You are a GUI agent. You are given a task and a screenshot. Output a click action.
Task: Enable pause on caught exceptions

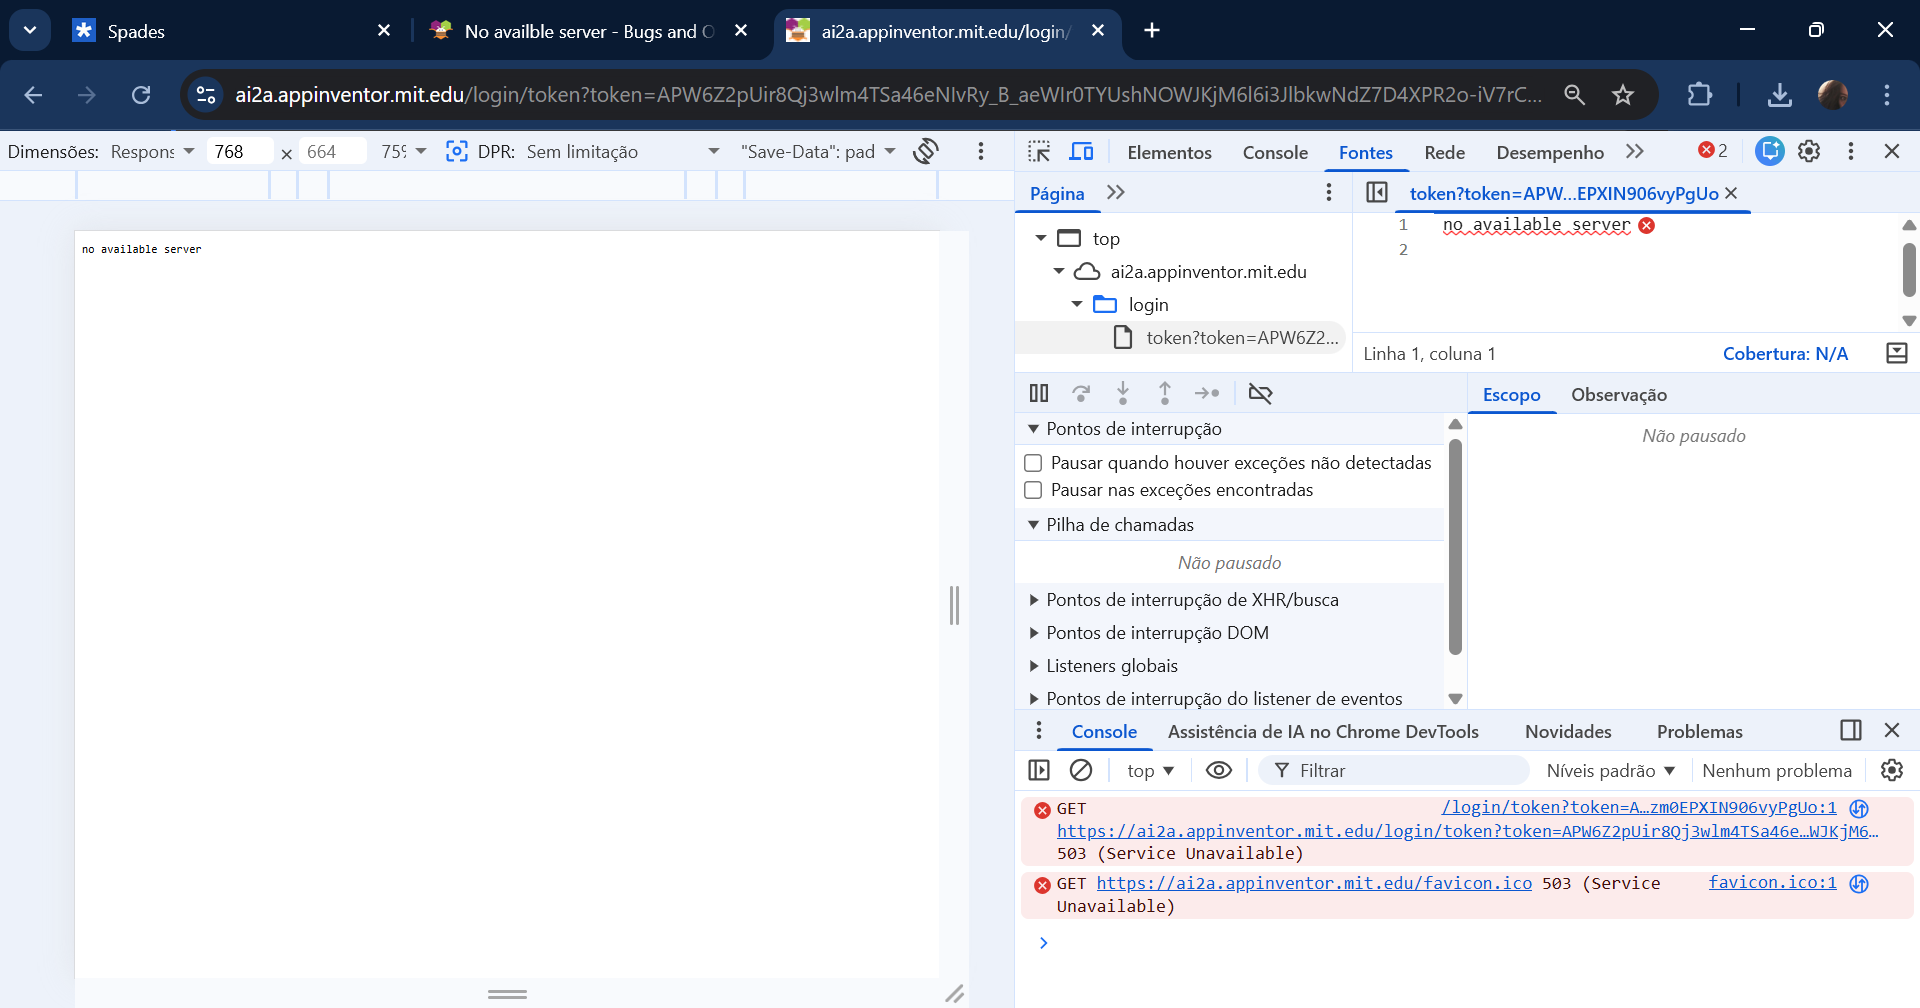click(1034, 490)
